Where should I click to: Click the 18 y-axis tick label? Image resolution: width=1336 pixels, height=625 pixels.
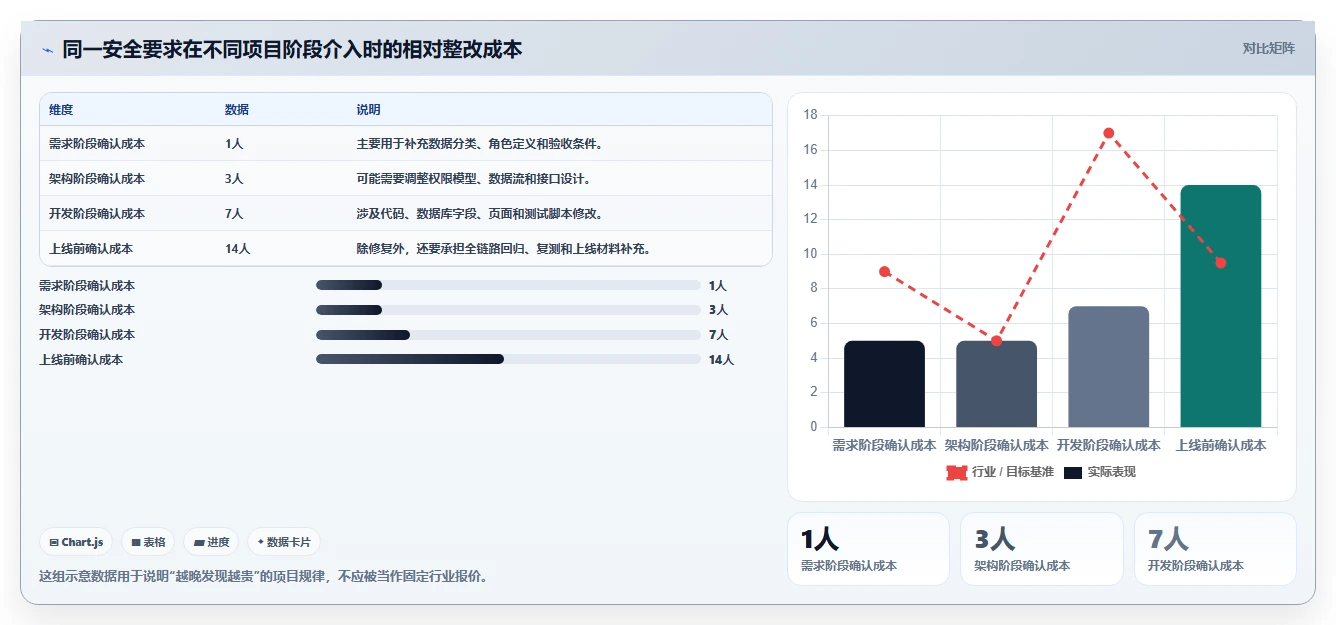pos(810,115)
